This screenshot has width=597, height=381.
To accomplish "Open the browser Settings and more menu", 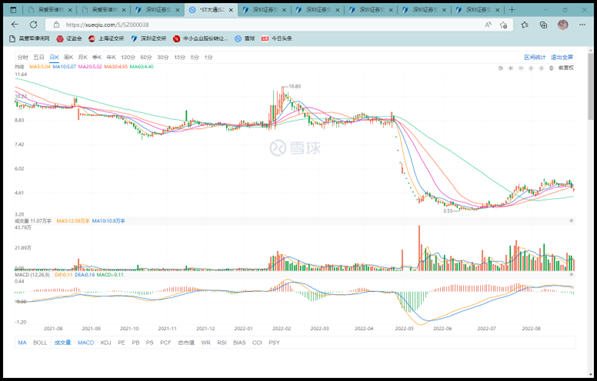I will click(582, 25).
